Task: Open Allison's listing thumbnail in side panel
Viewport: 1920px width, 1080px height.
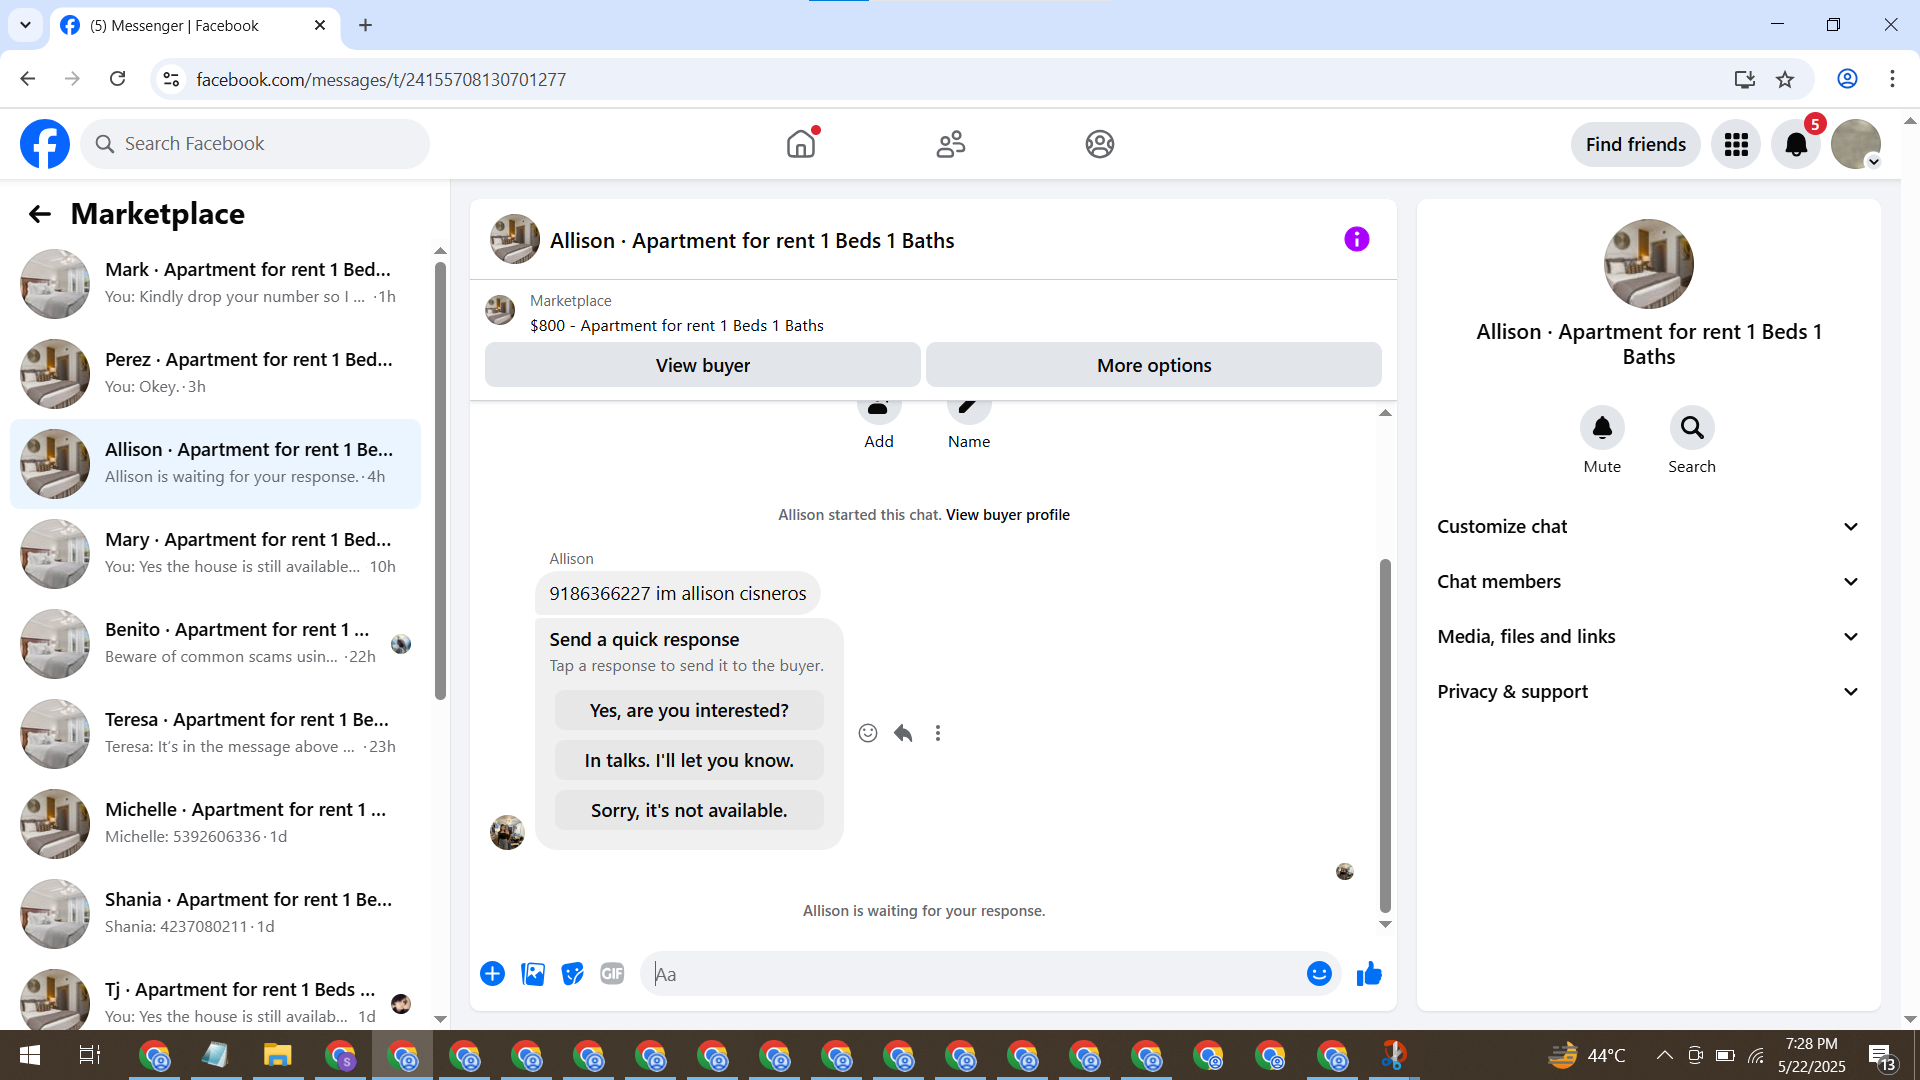Action: [x=1649, y=264]
